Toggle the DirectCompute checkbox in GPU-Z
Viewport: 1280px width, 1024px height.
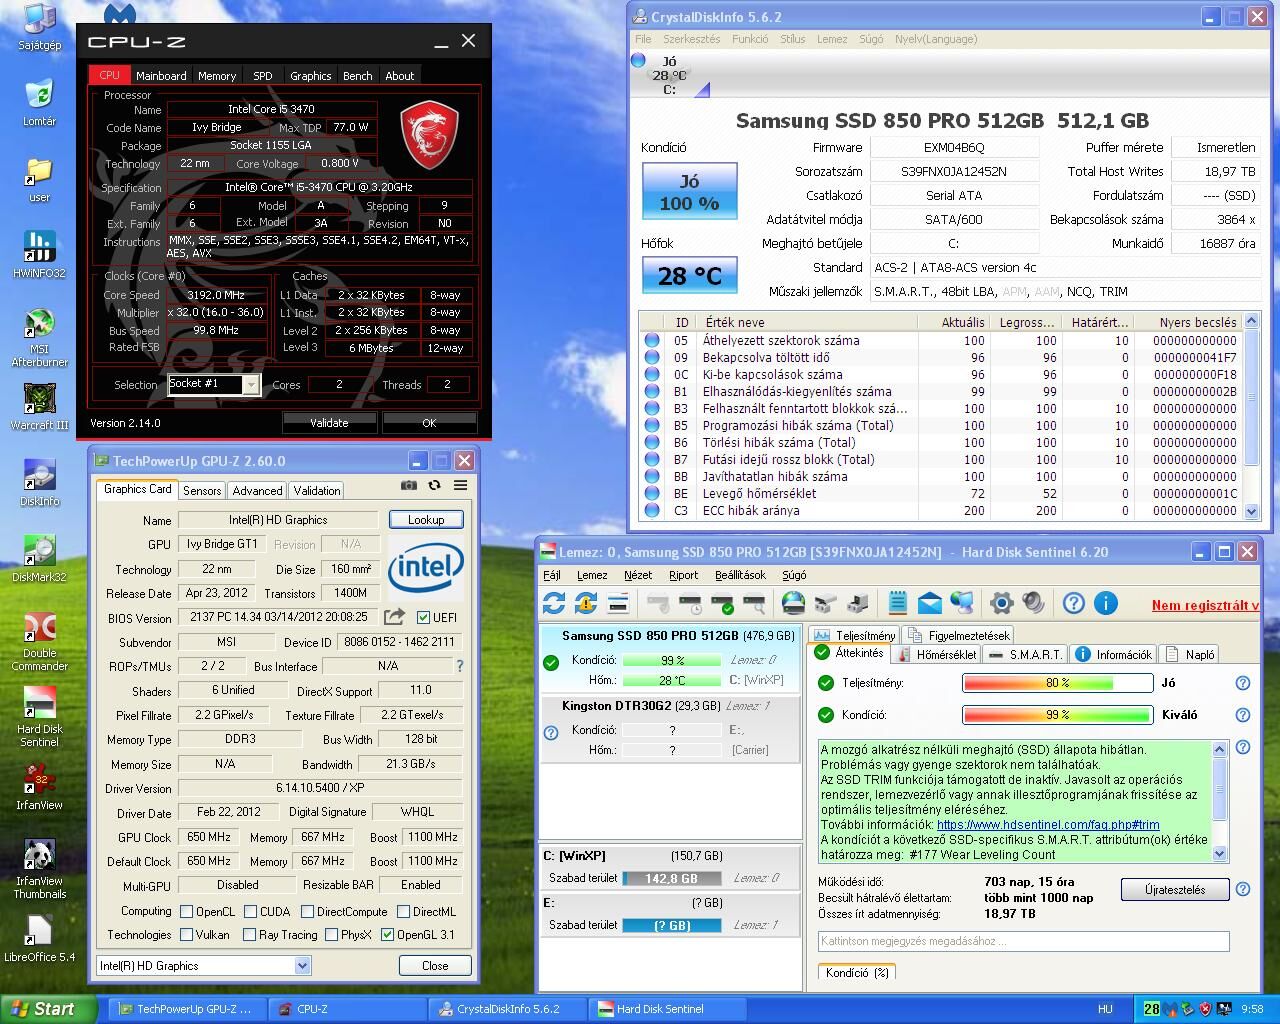pyautogui.click(x=307, y=911)
